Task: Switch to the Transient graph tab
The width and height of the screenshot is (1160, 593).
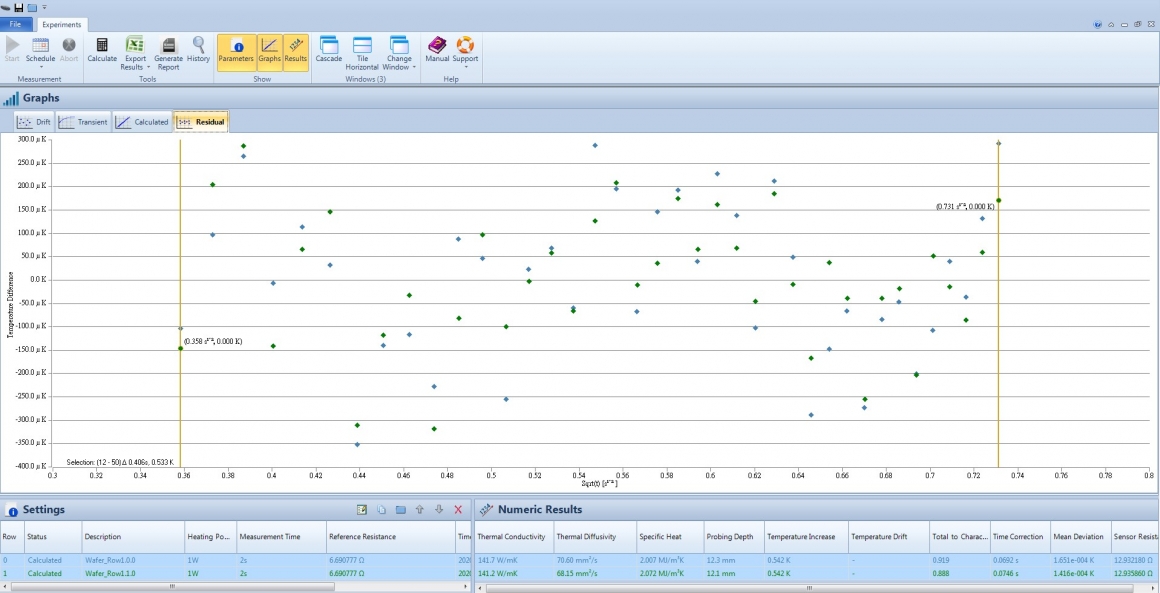Action: point(84,122)
